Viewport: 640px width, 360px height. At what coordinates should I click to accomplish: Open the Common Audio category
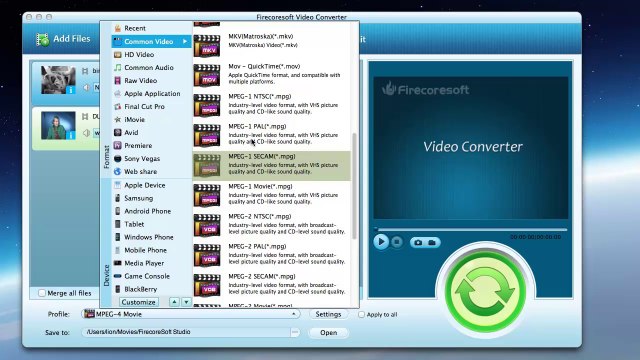151,67
